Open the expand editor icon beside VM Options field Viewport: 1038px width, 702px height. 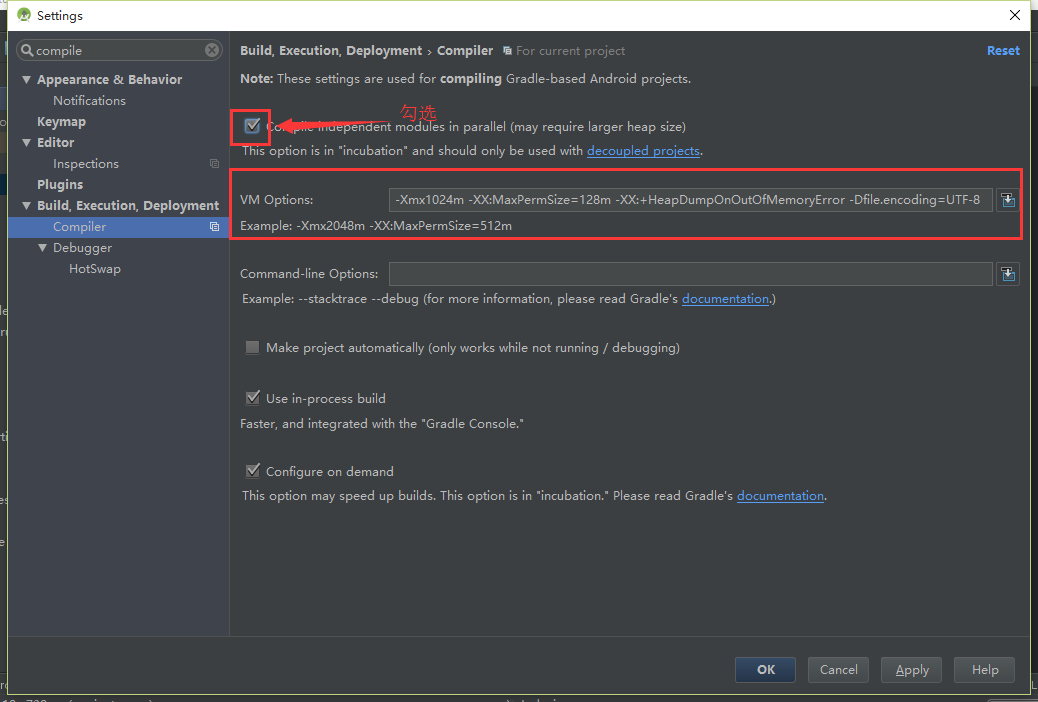1008,199
